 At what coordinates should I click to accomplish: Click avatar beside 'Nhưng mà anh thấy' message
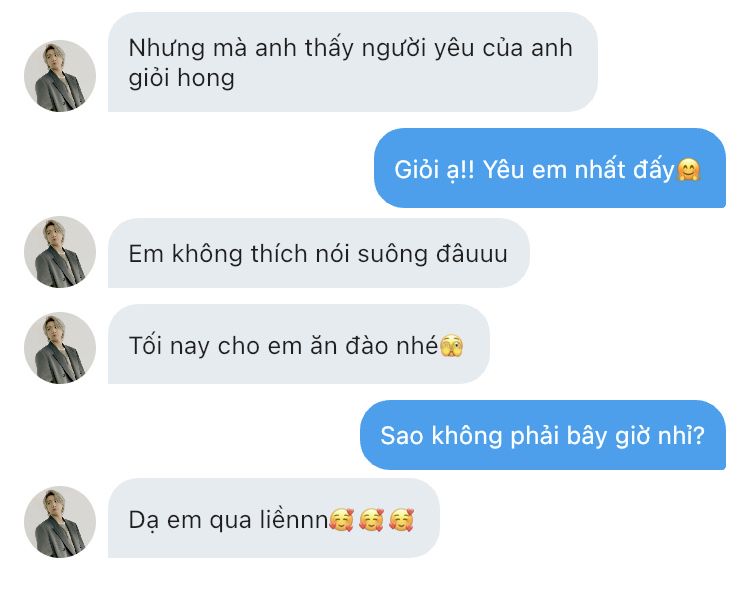point(60,76)
